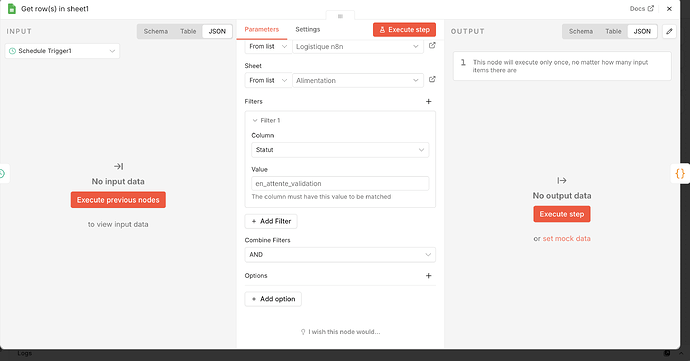690x361 pixels.
Task: Open the Statut column dropdown
Action: pos(340,150)
